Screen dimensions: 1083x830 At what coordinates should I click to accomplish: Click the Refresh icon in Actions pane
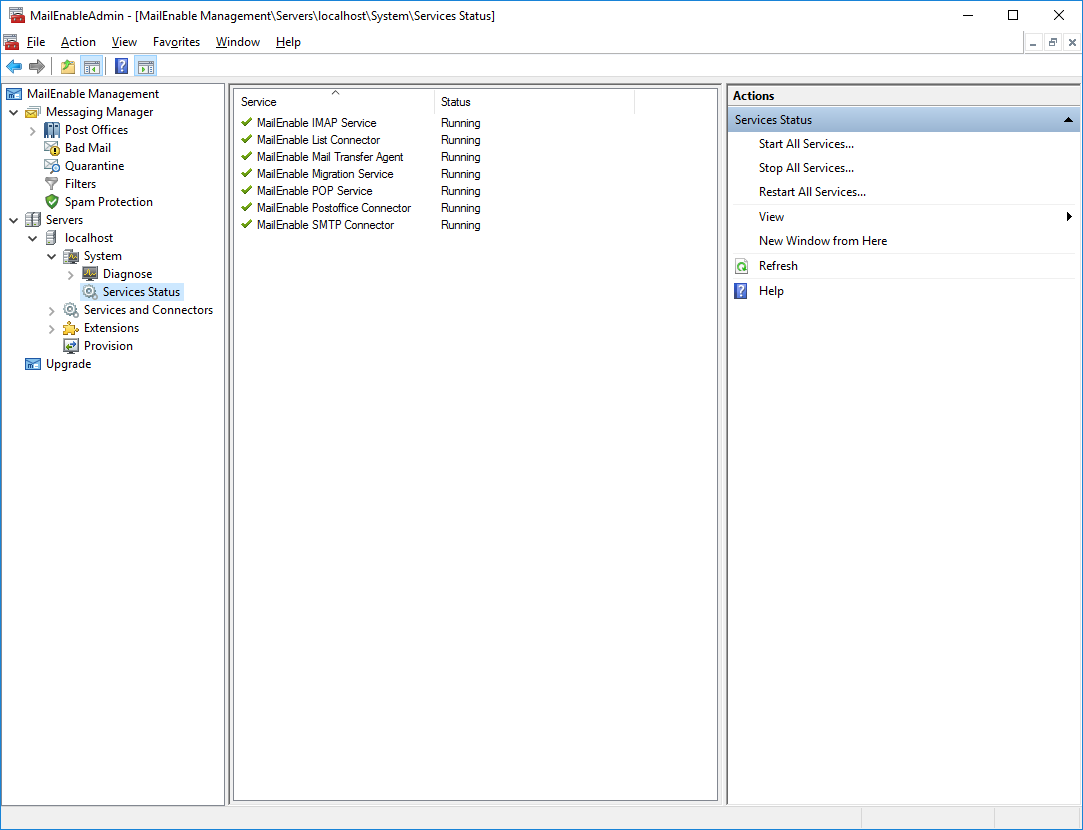740,265
